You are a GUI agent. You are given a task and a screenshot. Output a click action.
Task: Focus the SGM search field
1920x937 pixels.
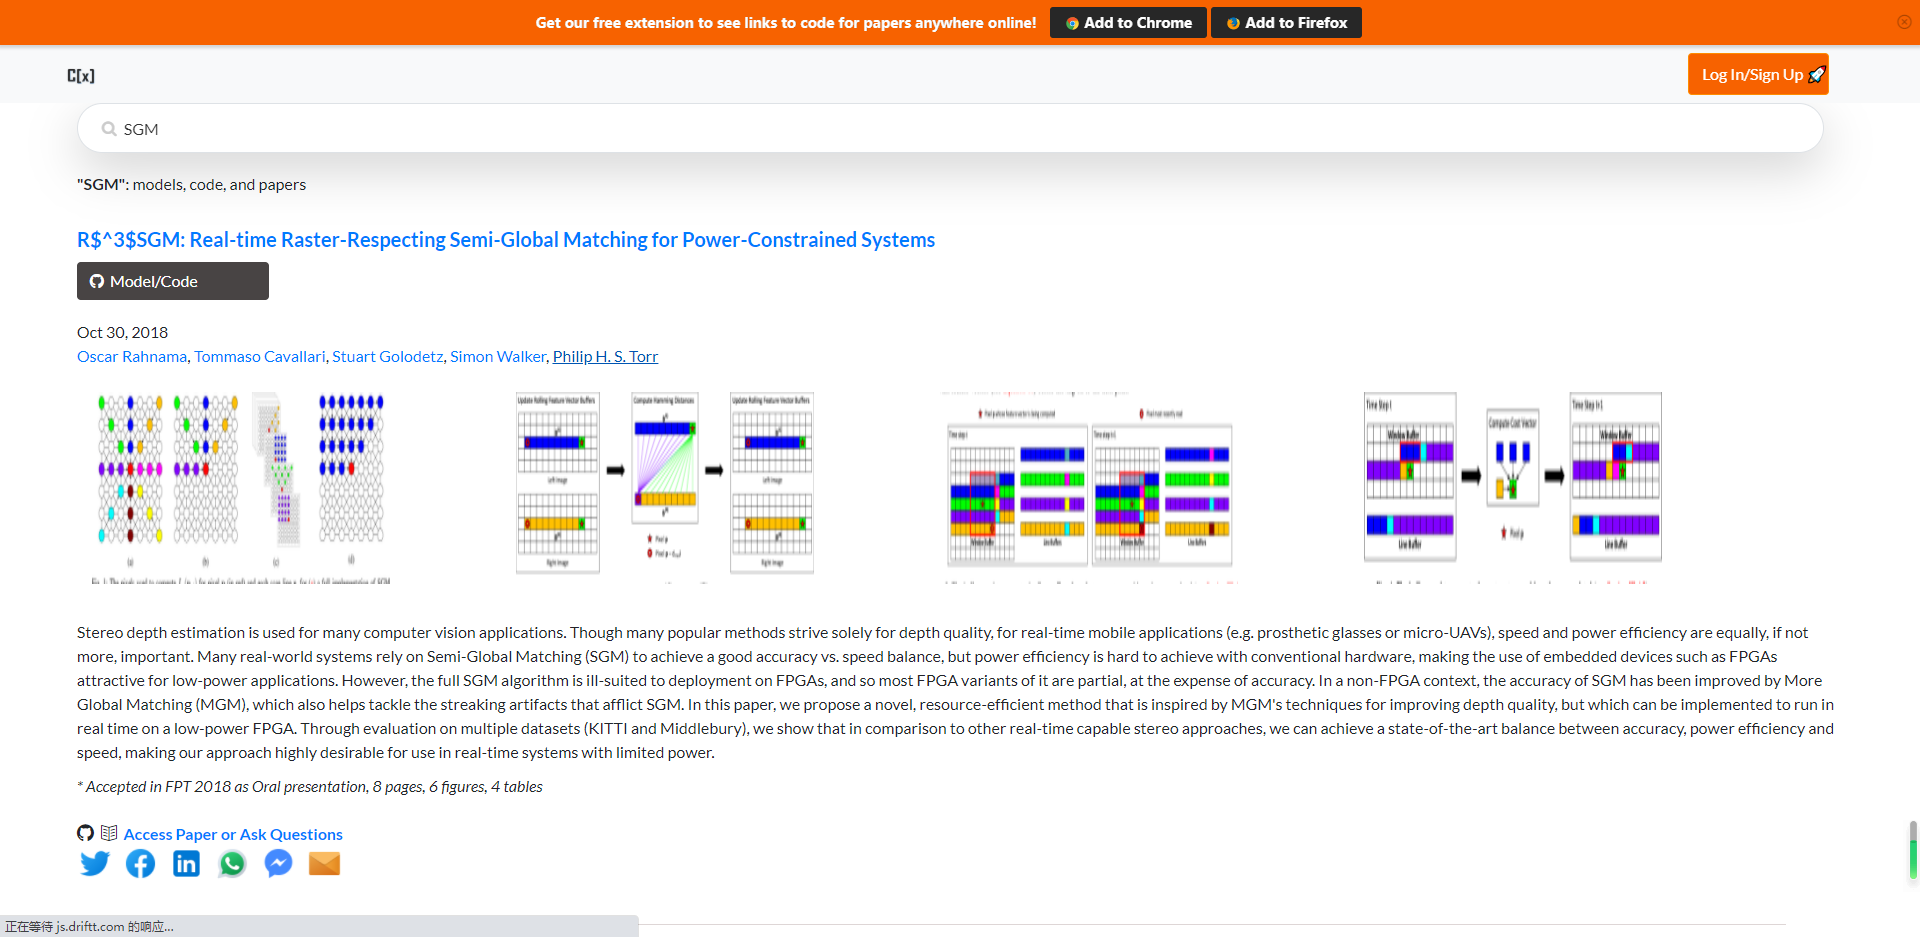pos(950,129)
